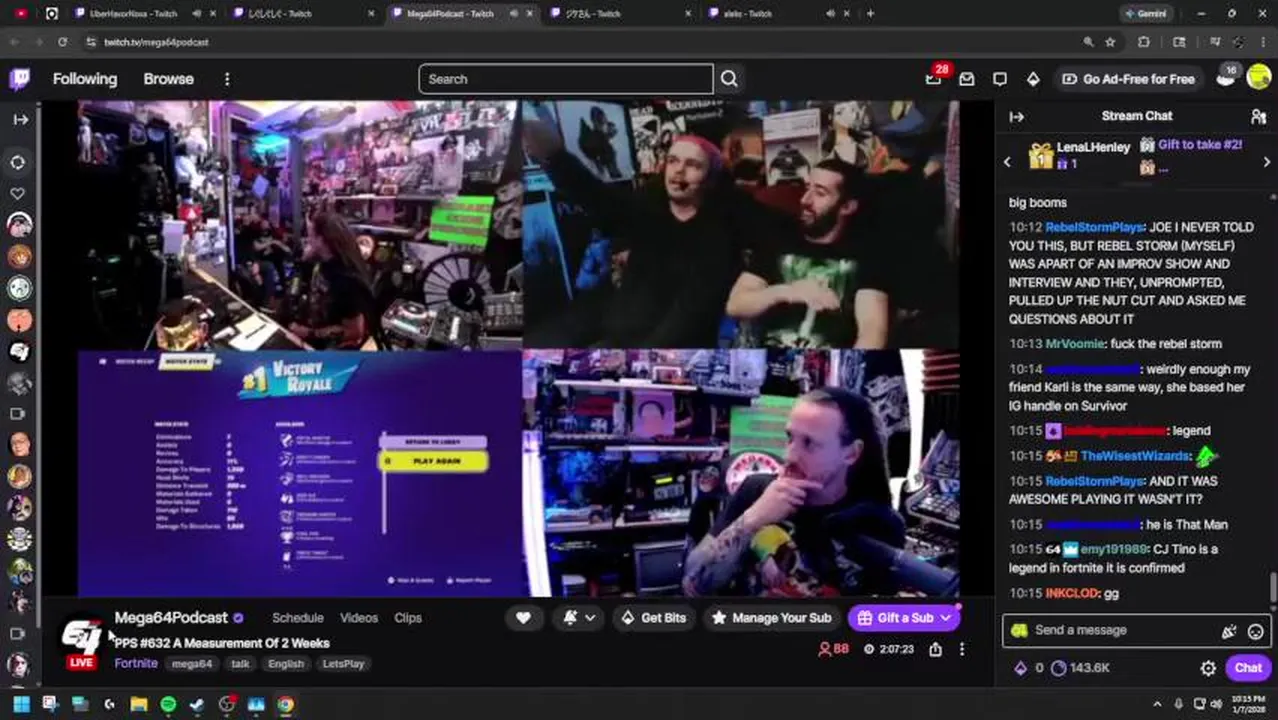This screenshot has width=1278, height=720.
Task: Open the Browse menu item
Action: click(x=168, y=79)
